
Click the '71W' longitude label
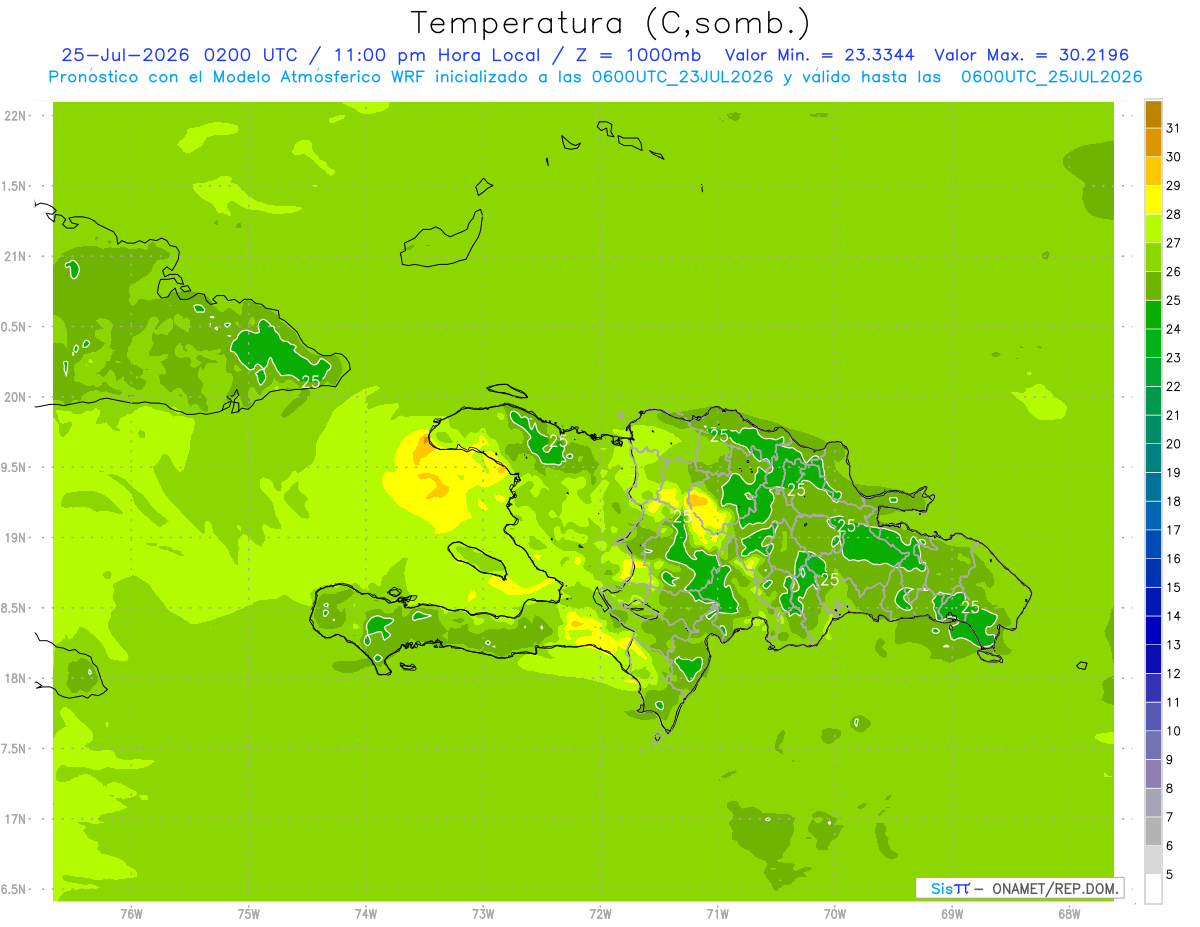[x=717, y=913]
